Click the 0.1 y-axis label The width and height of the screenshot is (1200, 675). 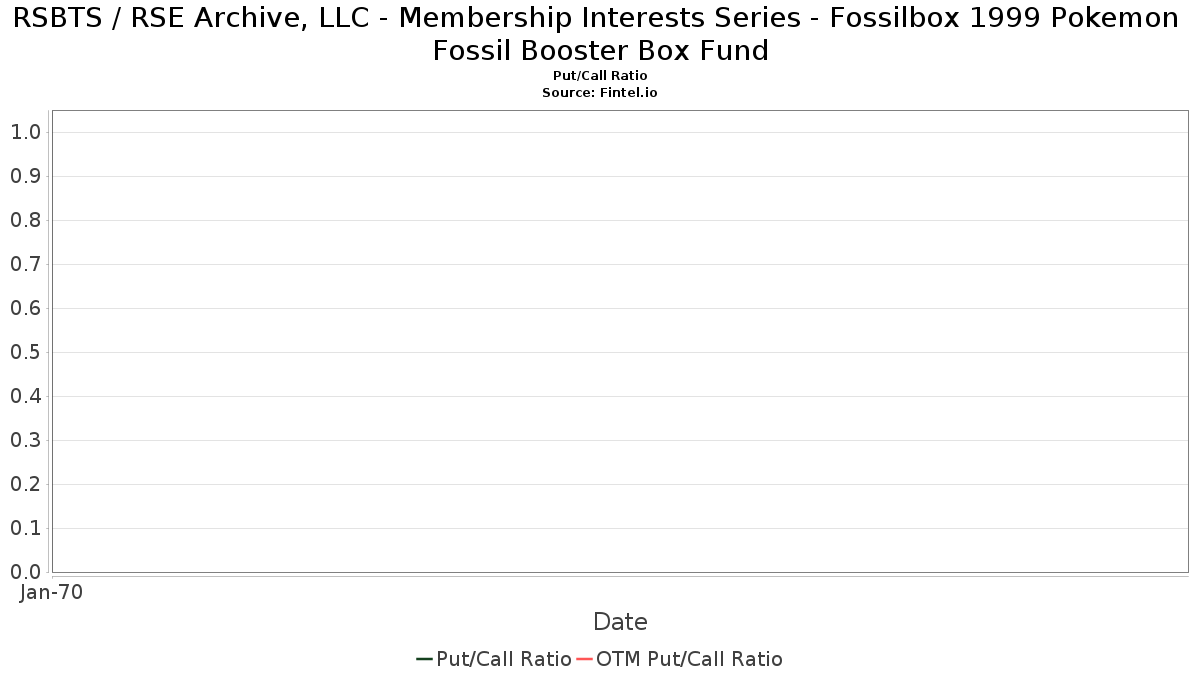point(25,528)
